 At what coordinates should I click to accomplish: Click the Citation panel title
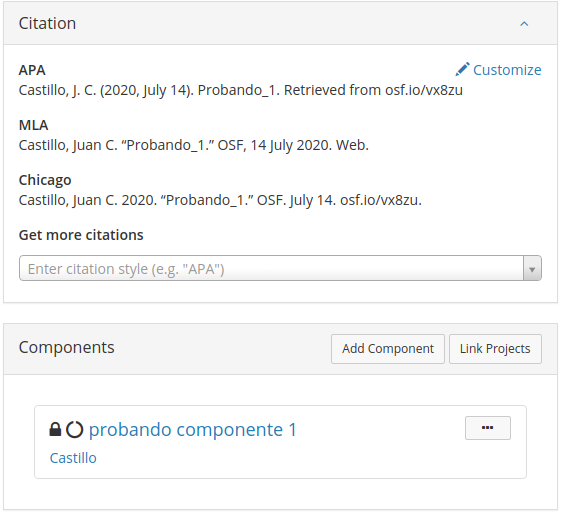point(47,23)
